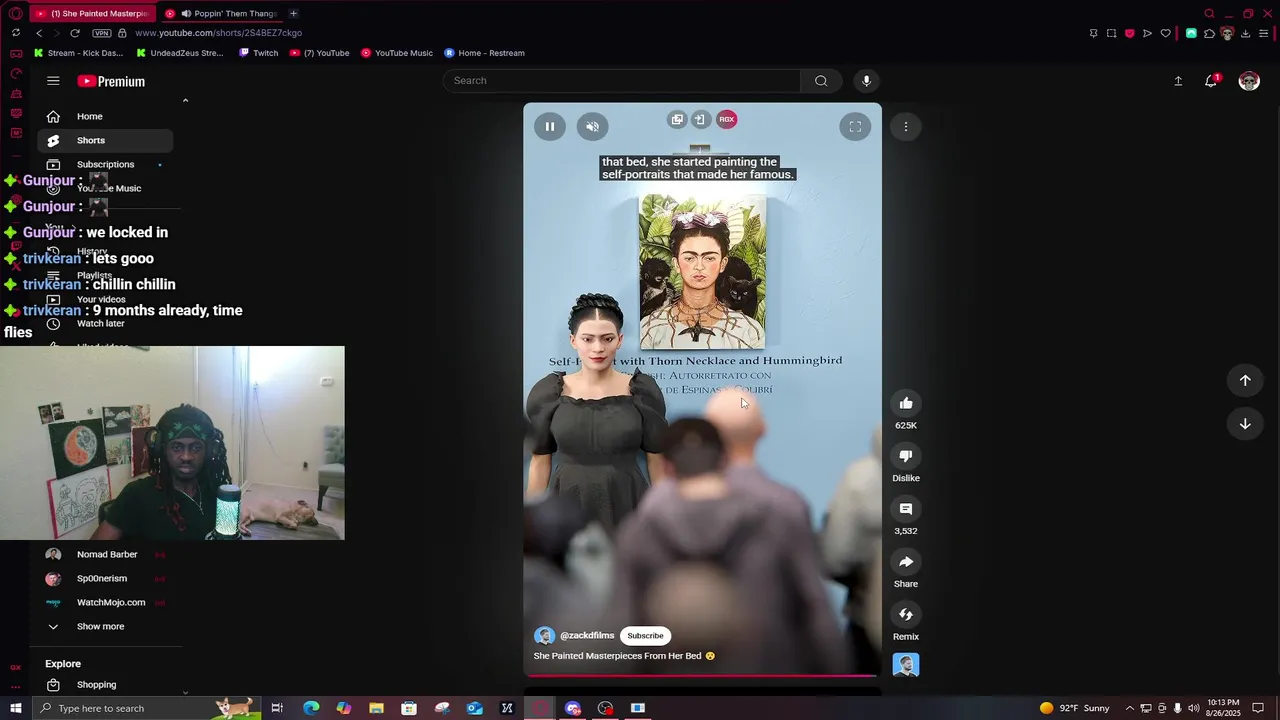
Task: Click the sidebar scroll-up arrow near Home
Action: 185,100
